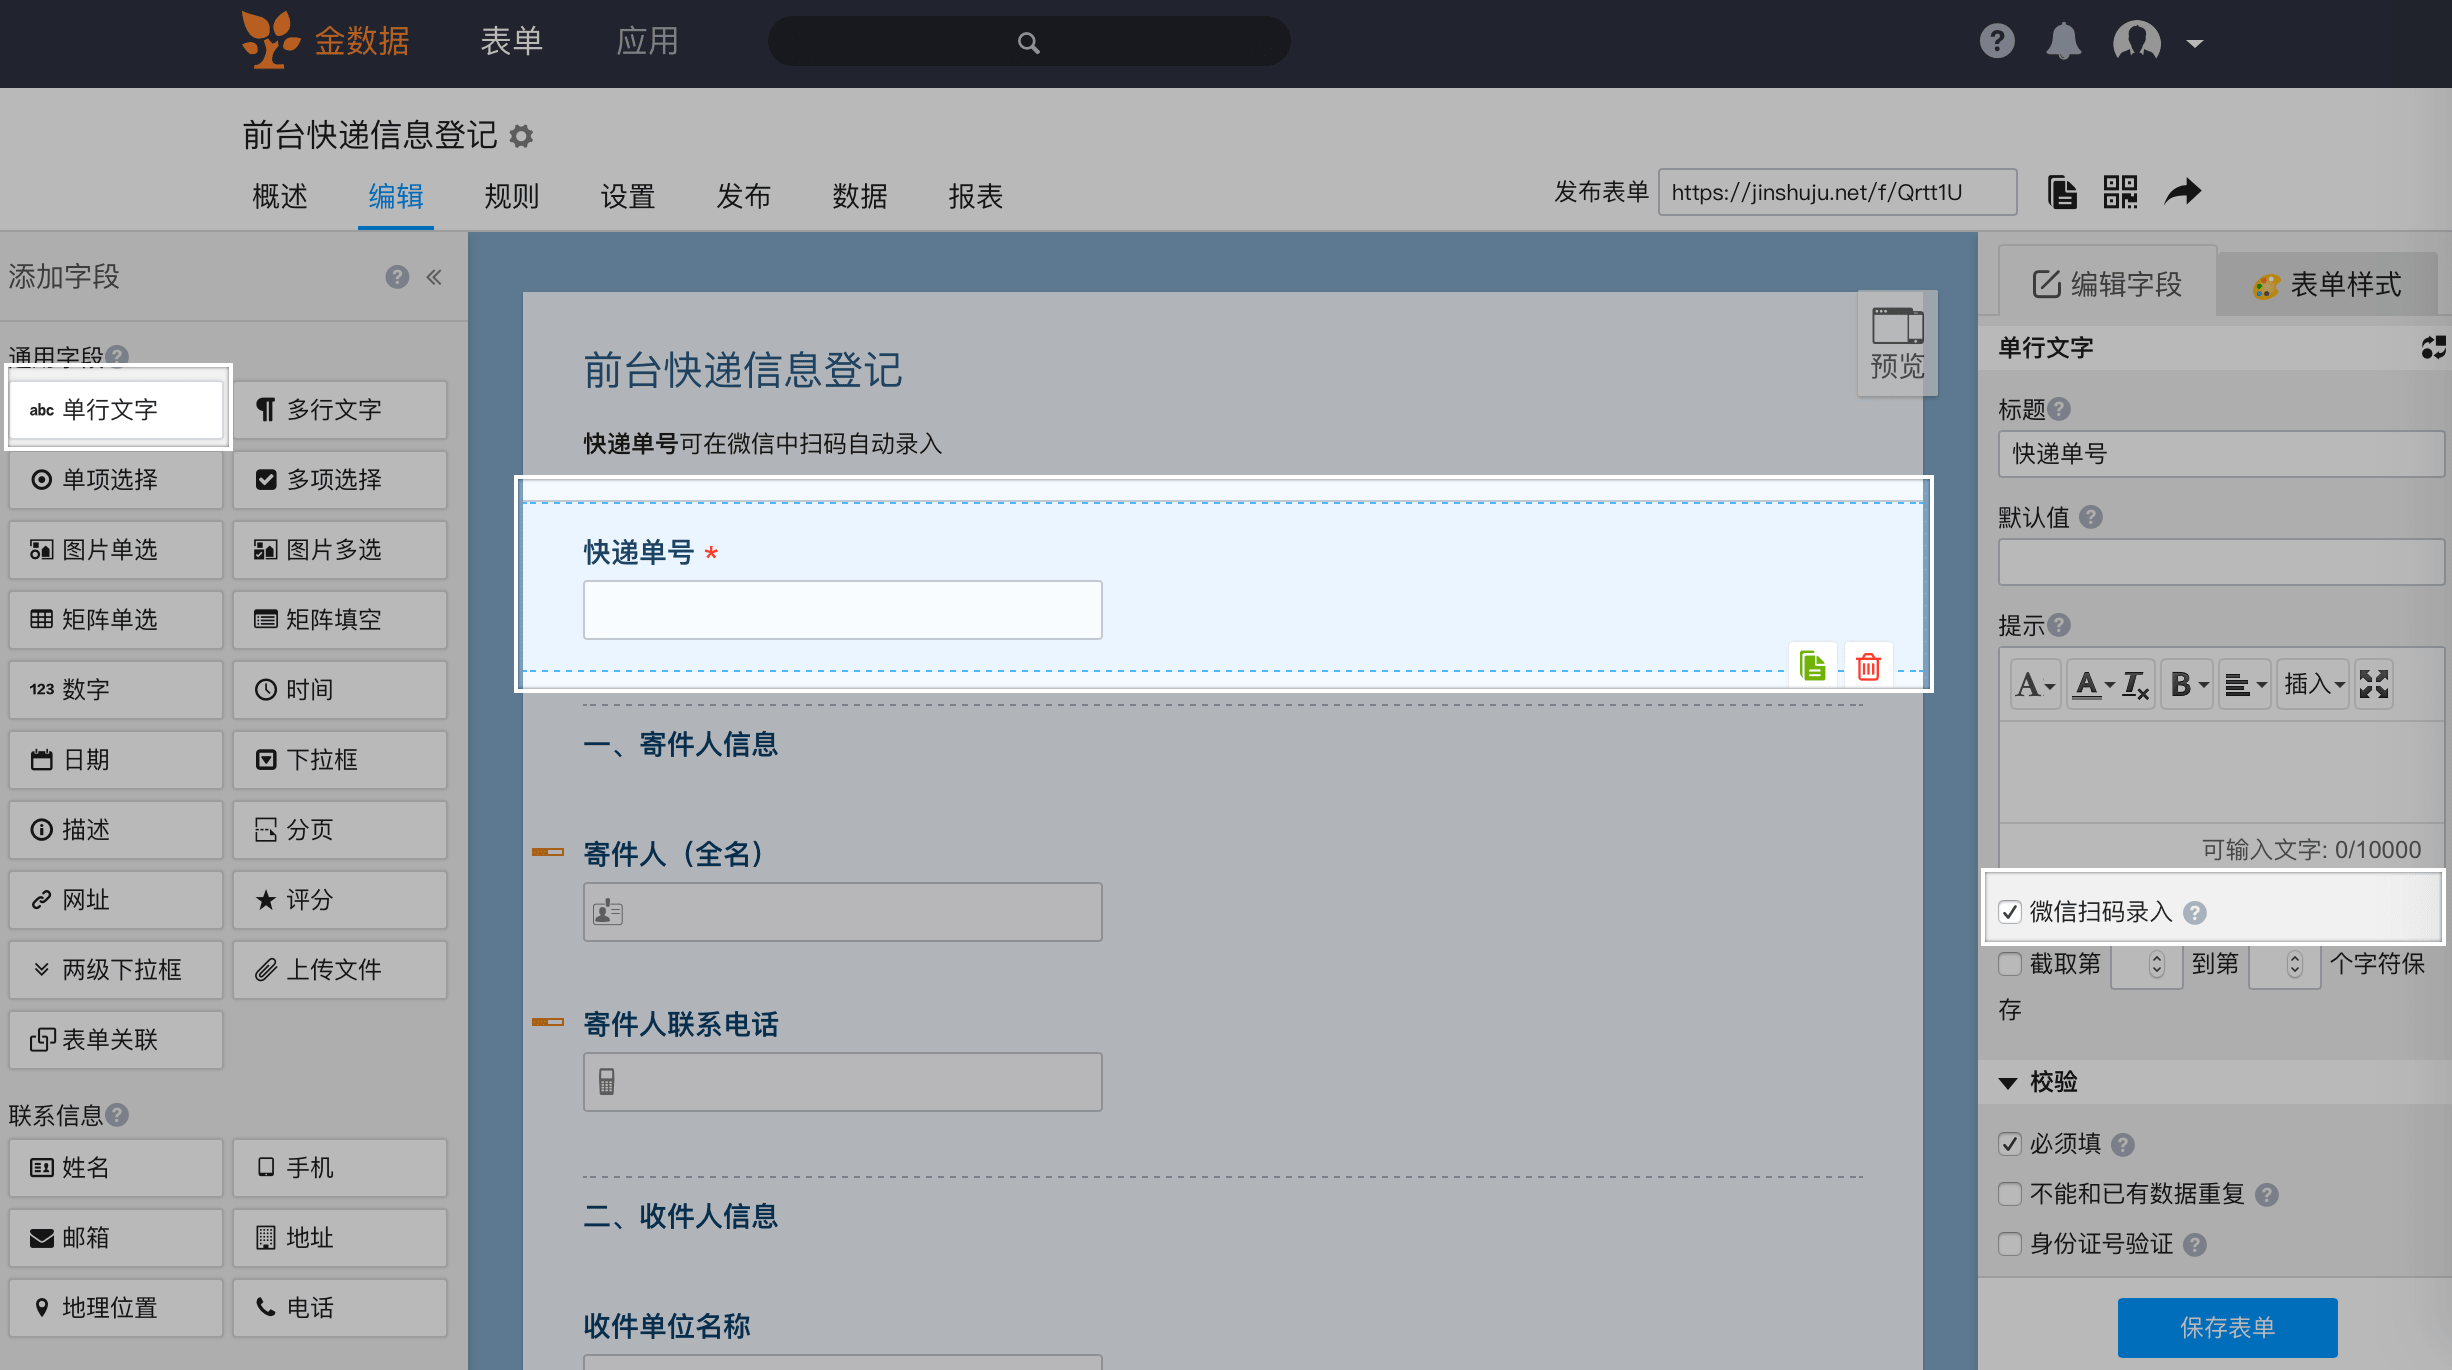Click the copy form link icon

[x=2061, y=192]
